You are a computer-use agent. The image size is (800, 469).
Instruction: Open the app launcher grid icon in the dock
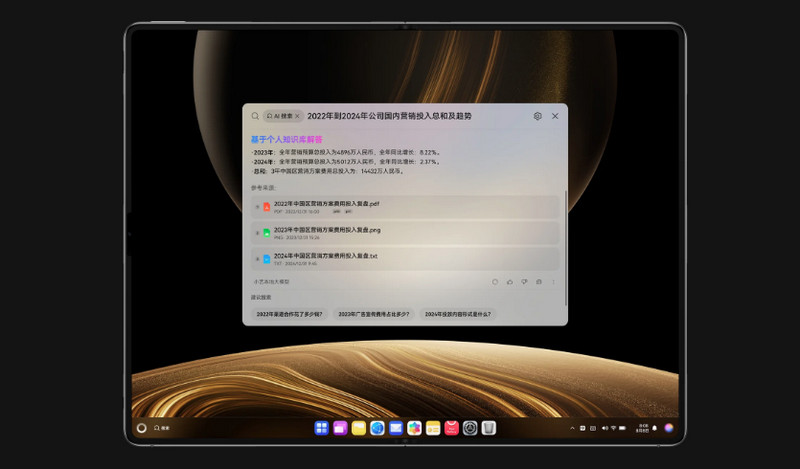click(x=321, y=428)
